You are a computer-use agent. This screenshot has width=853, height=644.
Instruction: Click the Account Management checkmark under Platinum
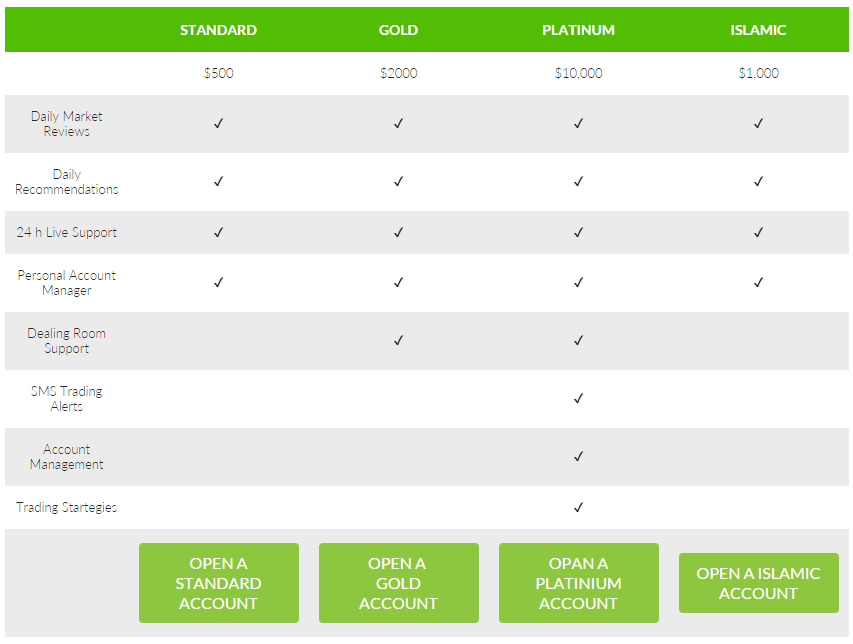(x=578, y=456)
